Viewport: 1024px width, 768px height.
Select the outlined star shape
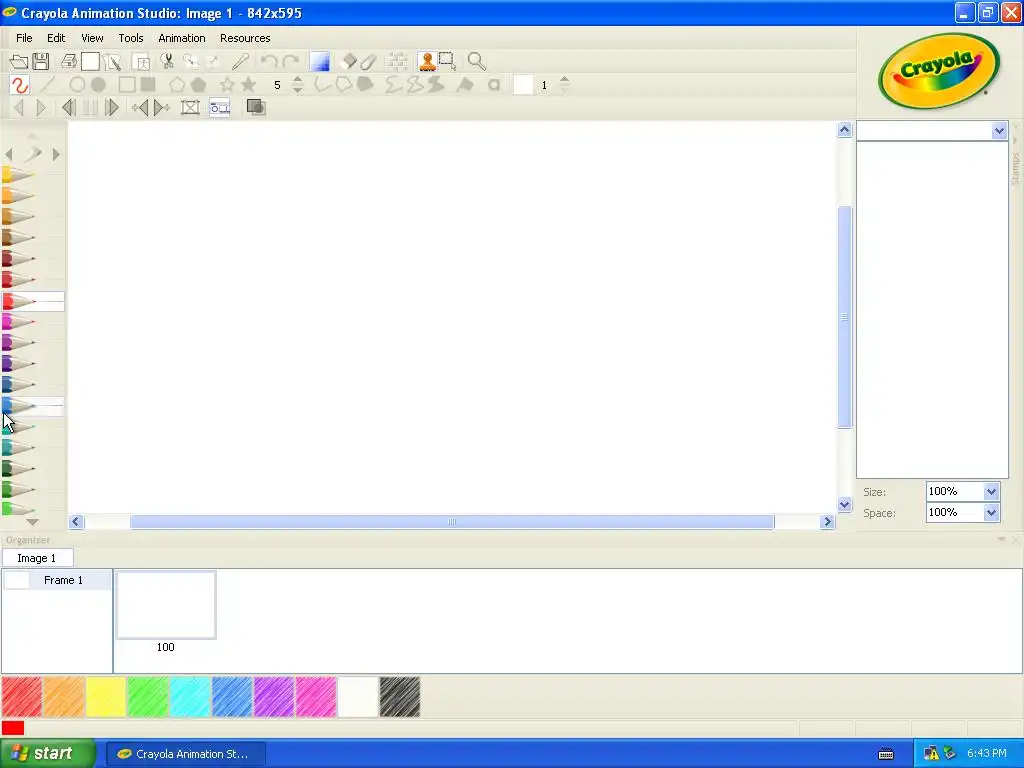227,85
